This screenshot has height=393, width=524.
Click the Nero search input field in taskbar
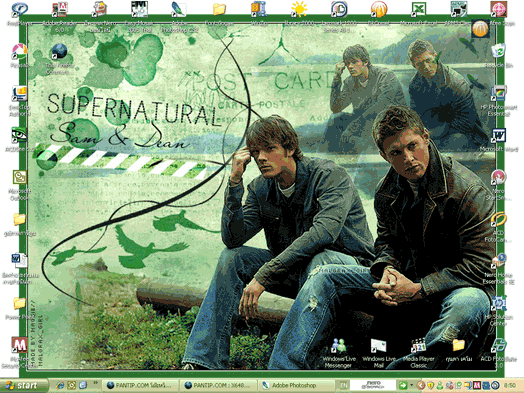click(x=373, y=386)
